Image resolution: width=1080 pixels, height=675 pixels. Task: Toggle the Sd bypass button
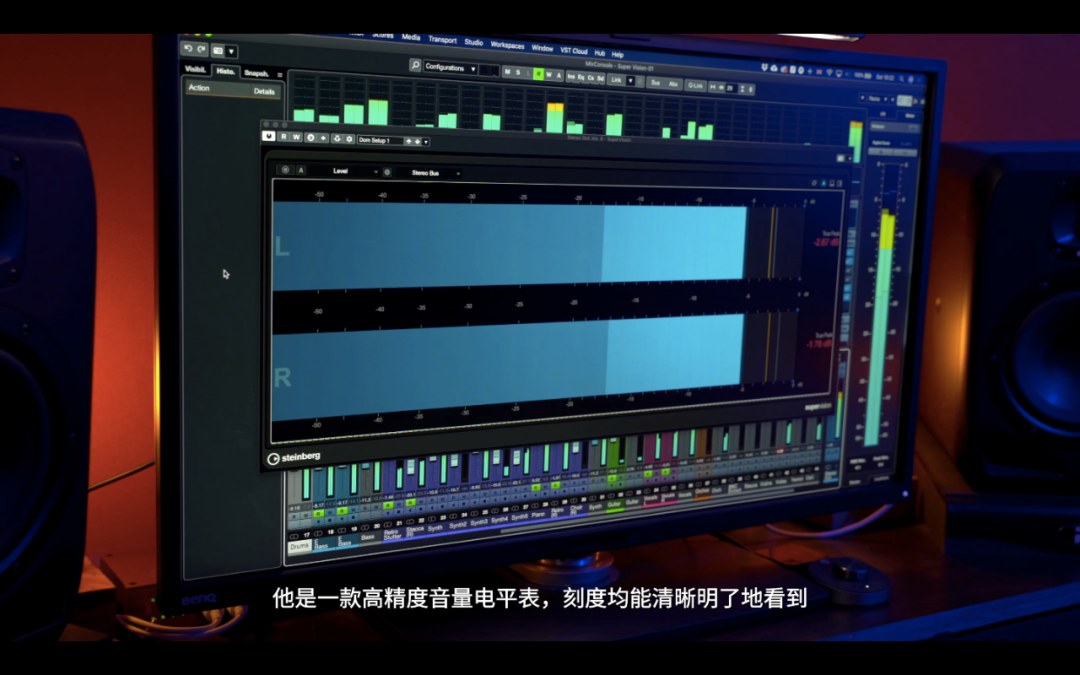(600, 79)
